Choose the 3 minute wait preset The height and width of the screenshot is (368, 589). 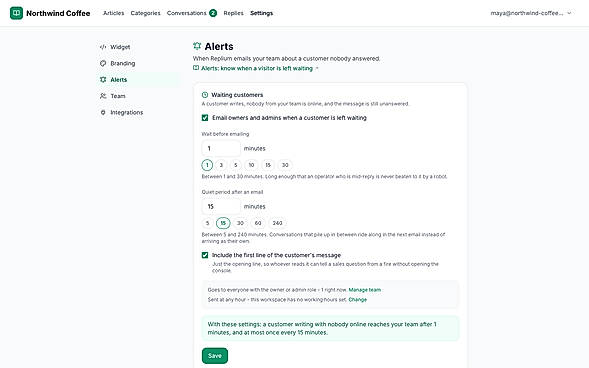pyautogui.click(x=221, y=165)
